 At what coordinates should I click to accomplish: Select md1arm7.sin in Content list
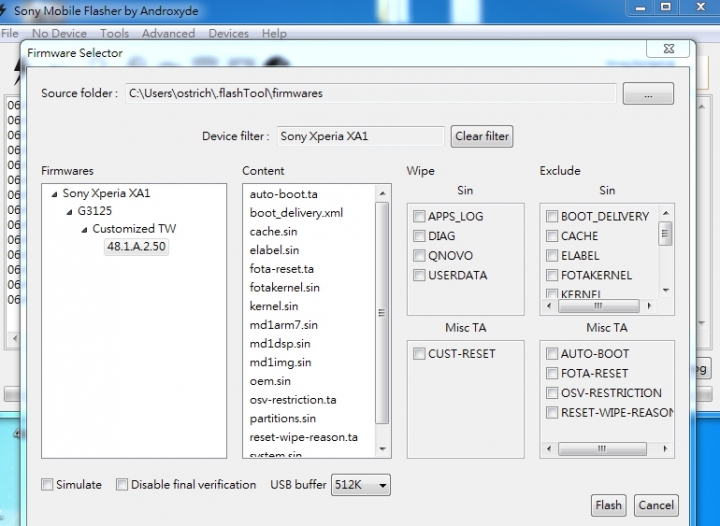coord(283,325)
